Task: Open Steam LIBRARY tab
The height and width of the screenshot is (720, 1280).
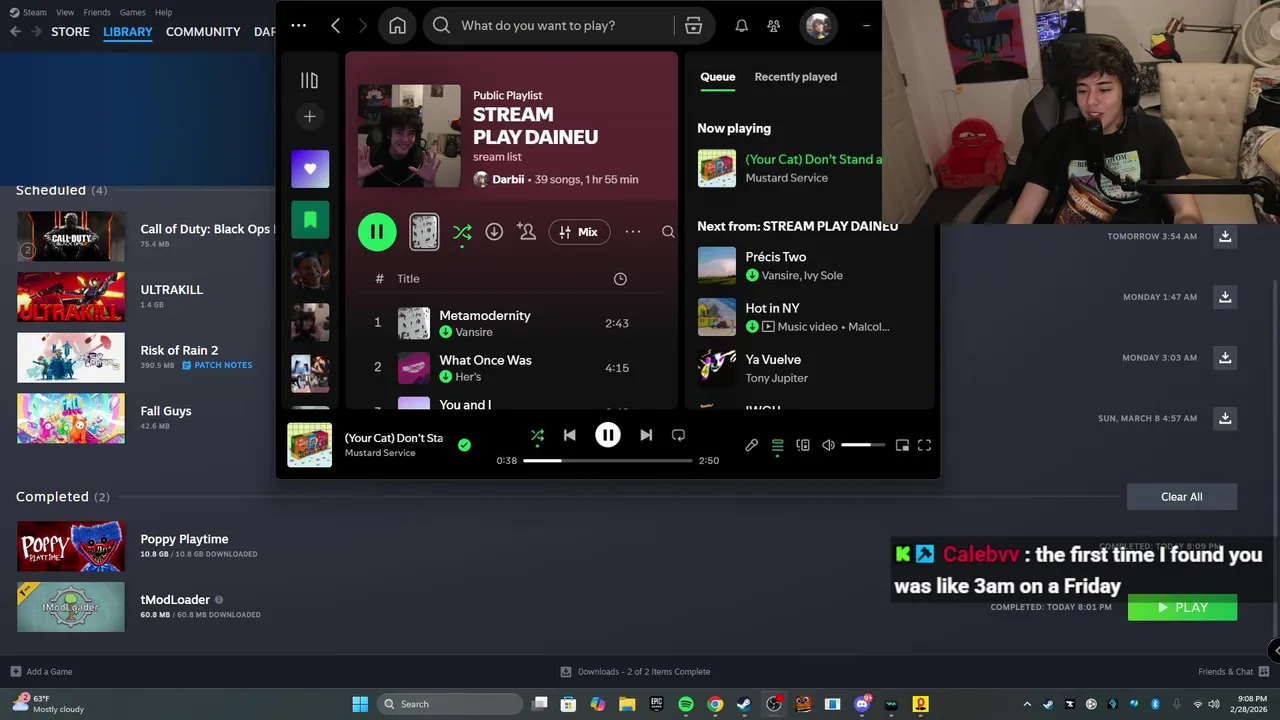Action: pos(128,32)
